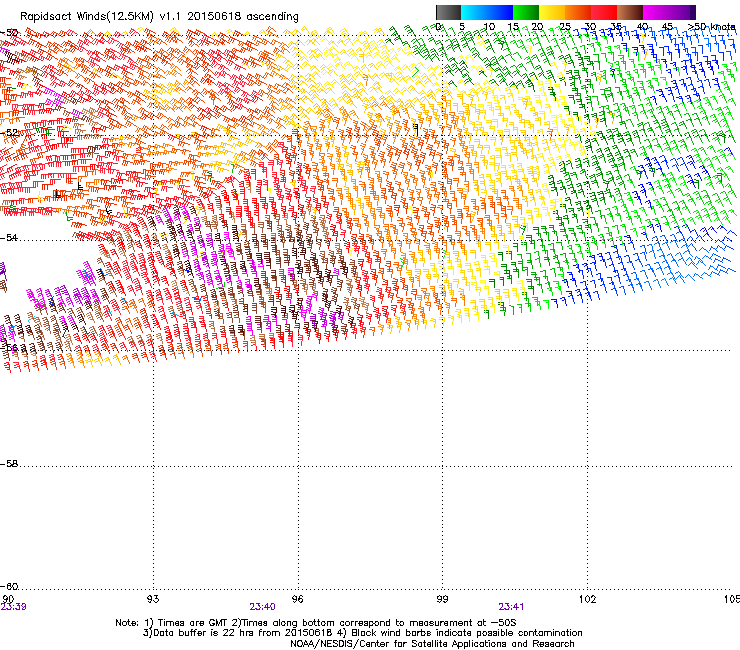Click the '93' longitude axis label
Viewport: 740px width, 650px height.
click(x=153, y=599)
